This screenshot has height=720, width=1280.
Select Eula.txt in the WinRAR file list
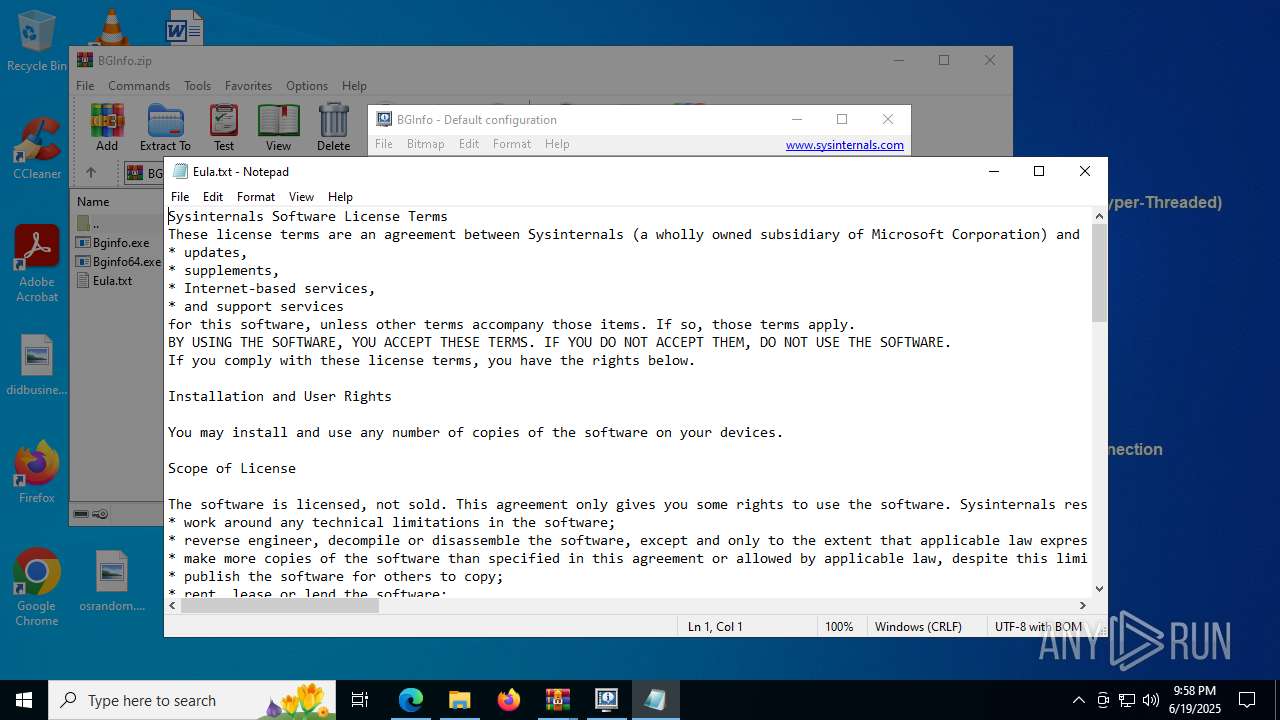(x=104, y=280)
